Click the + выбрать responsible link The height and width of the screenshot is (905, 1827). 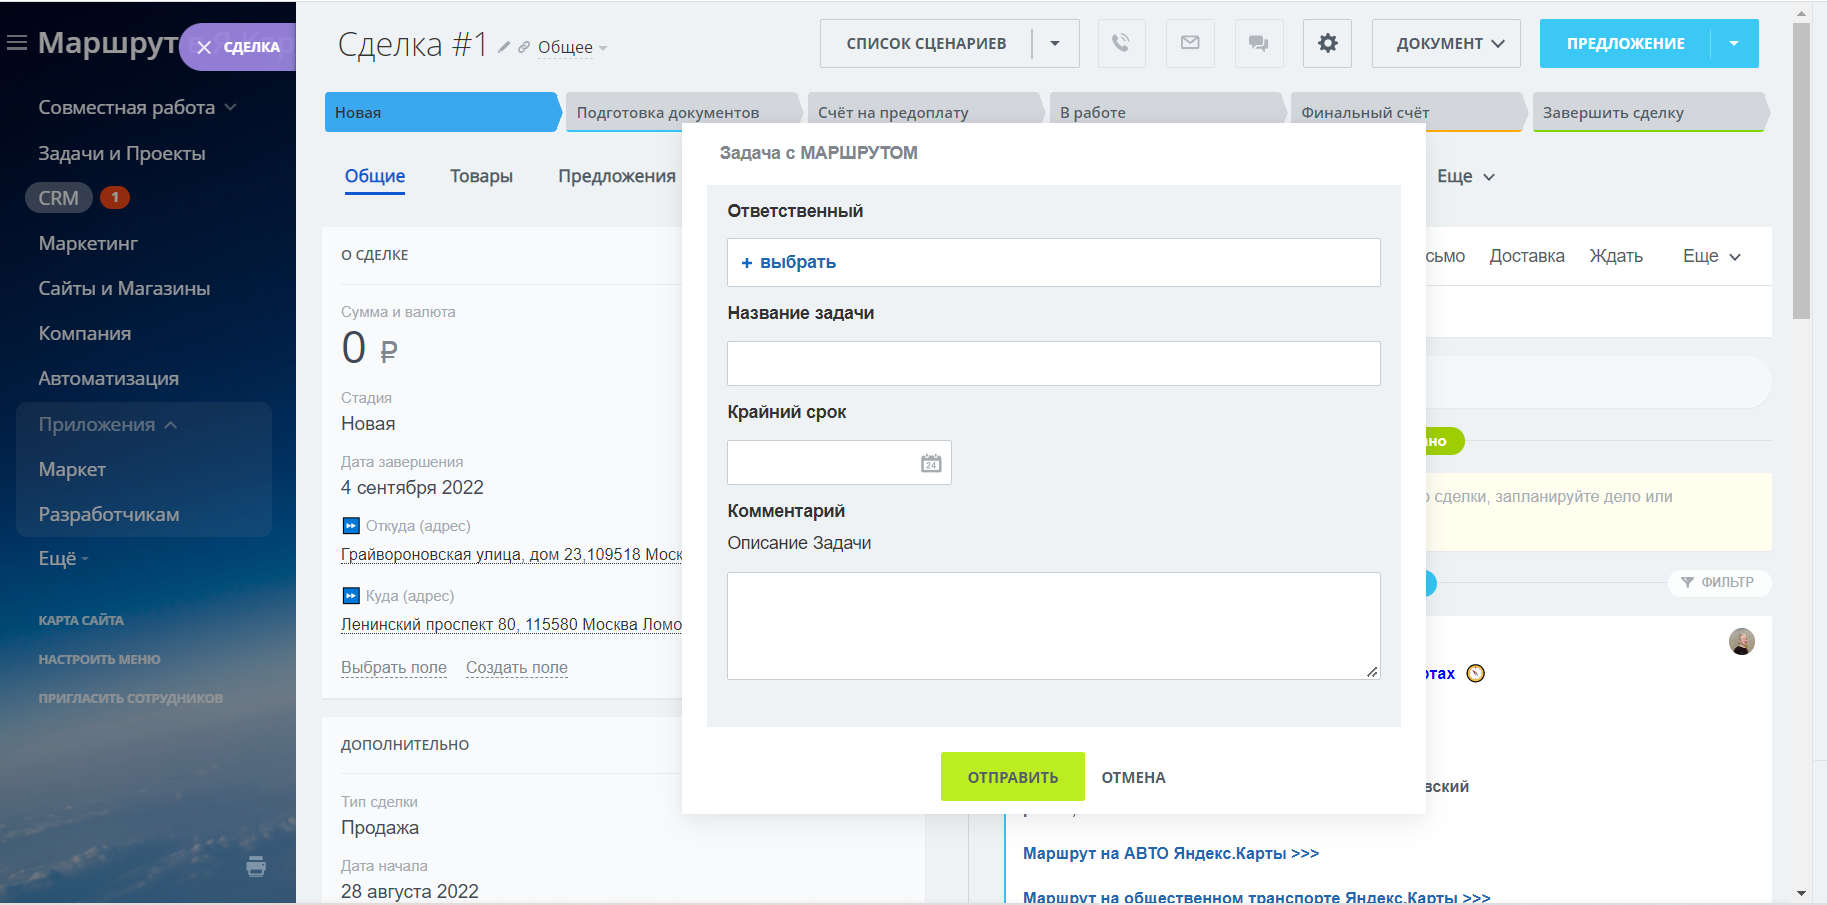(788, 262)
